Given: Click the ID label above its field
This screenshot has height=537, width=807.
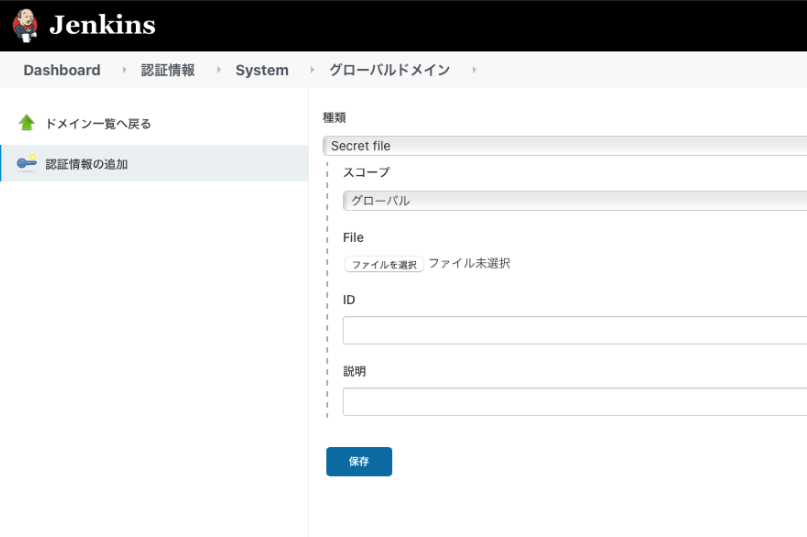Looking at the screenshot, I should tap(349, 300).
